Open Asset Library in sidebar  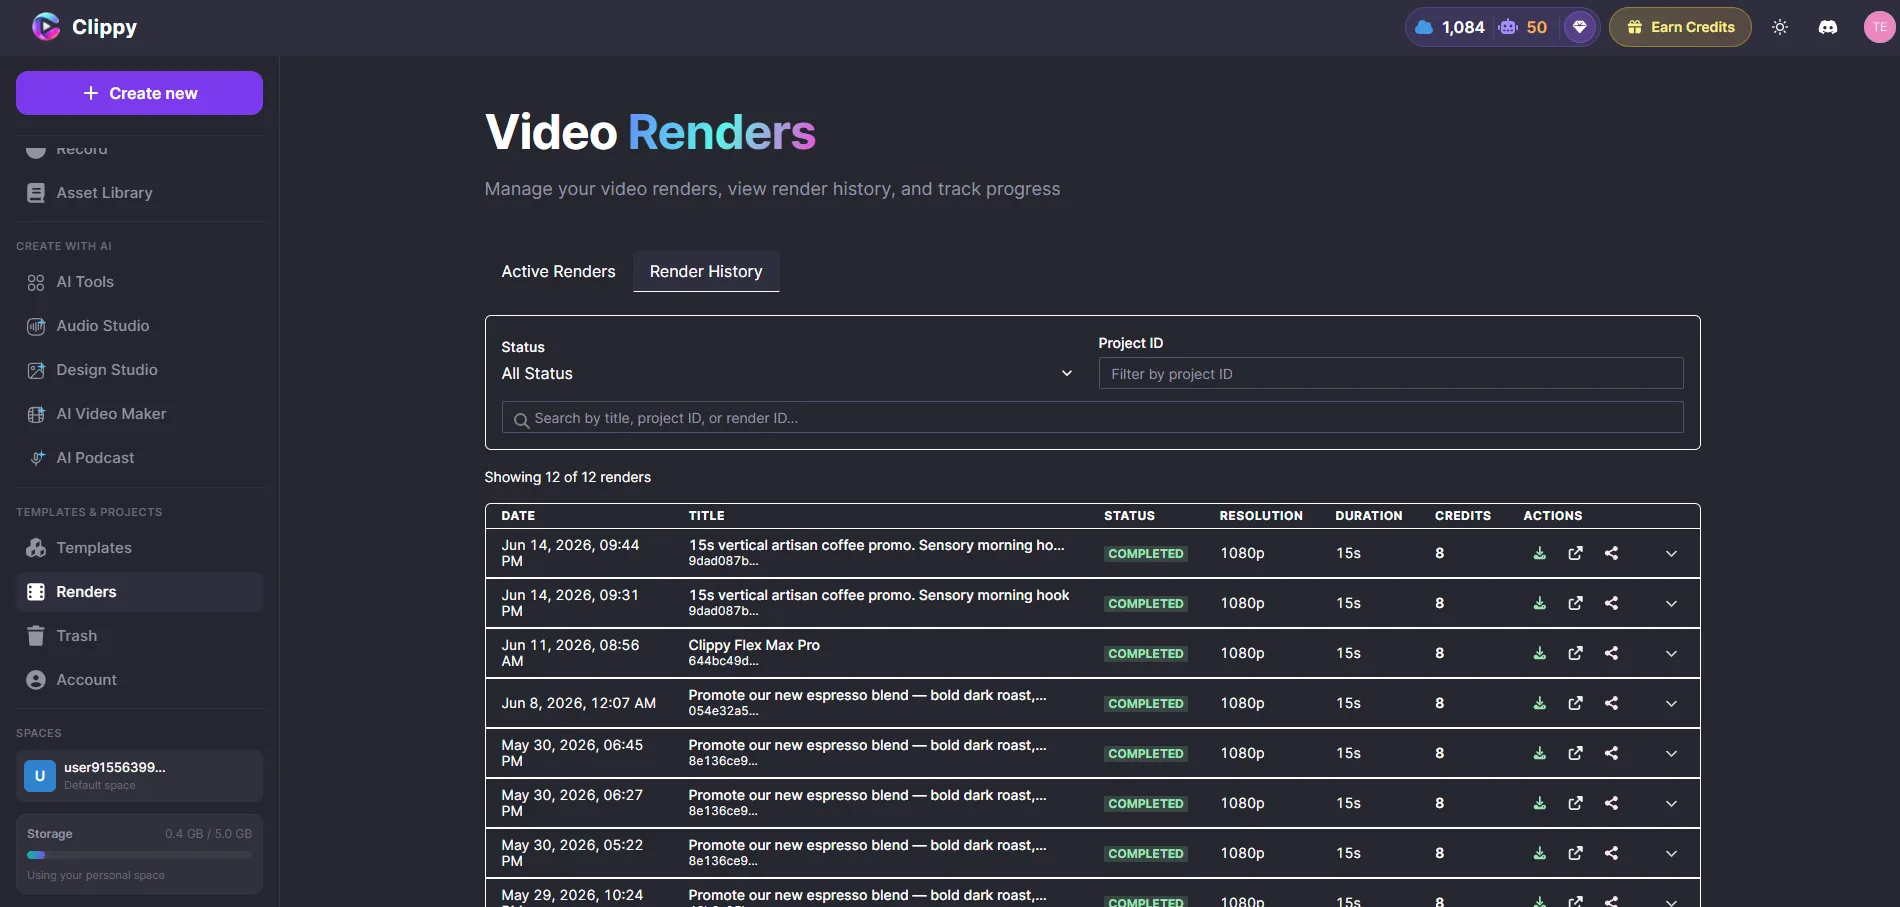[x=139, y=193]
